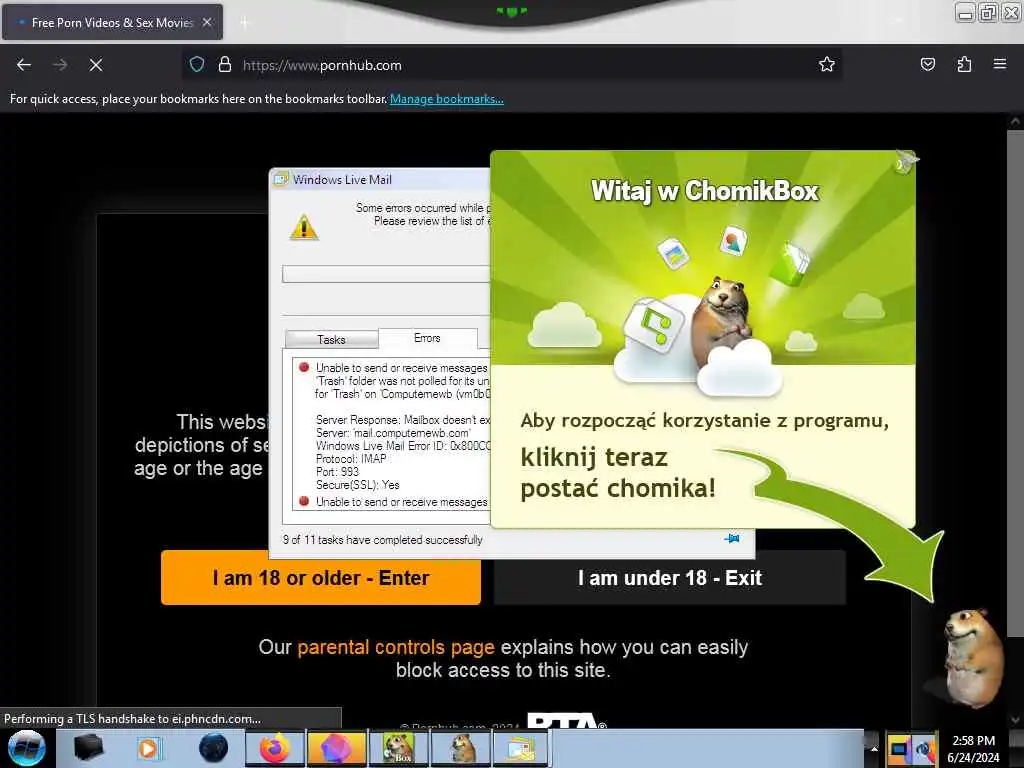Image resolution: width=1024 pixels, height=768 pixels.
Task: Click the padlock site security icon
Action: (x=225, y=65)
